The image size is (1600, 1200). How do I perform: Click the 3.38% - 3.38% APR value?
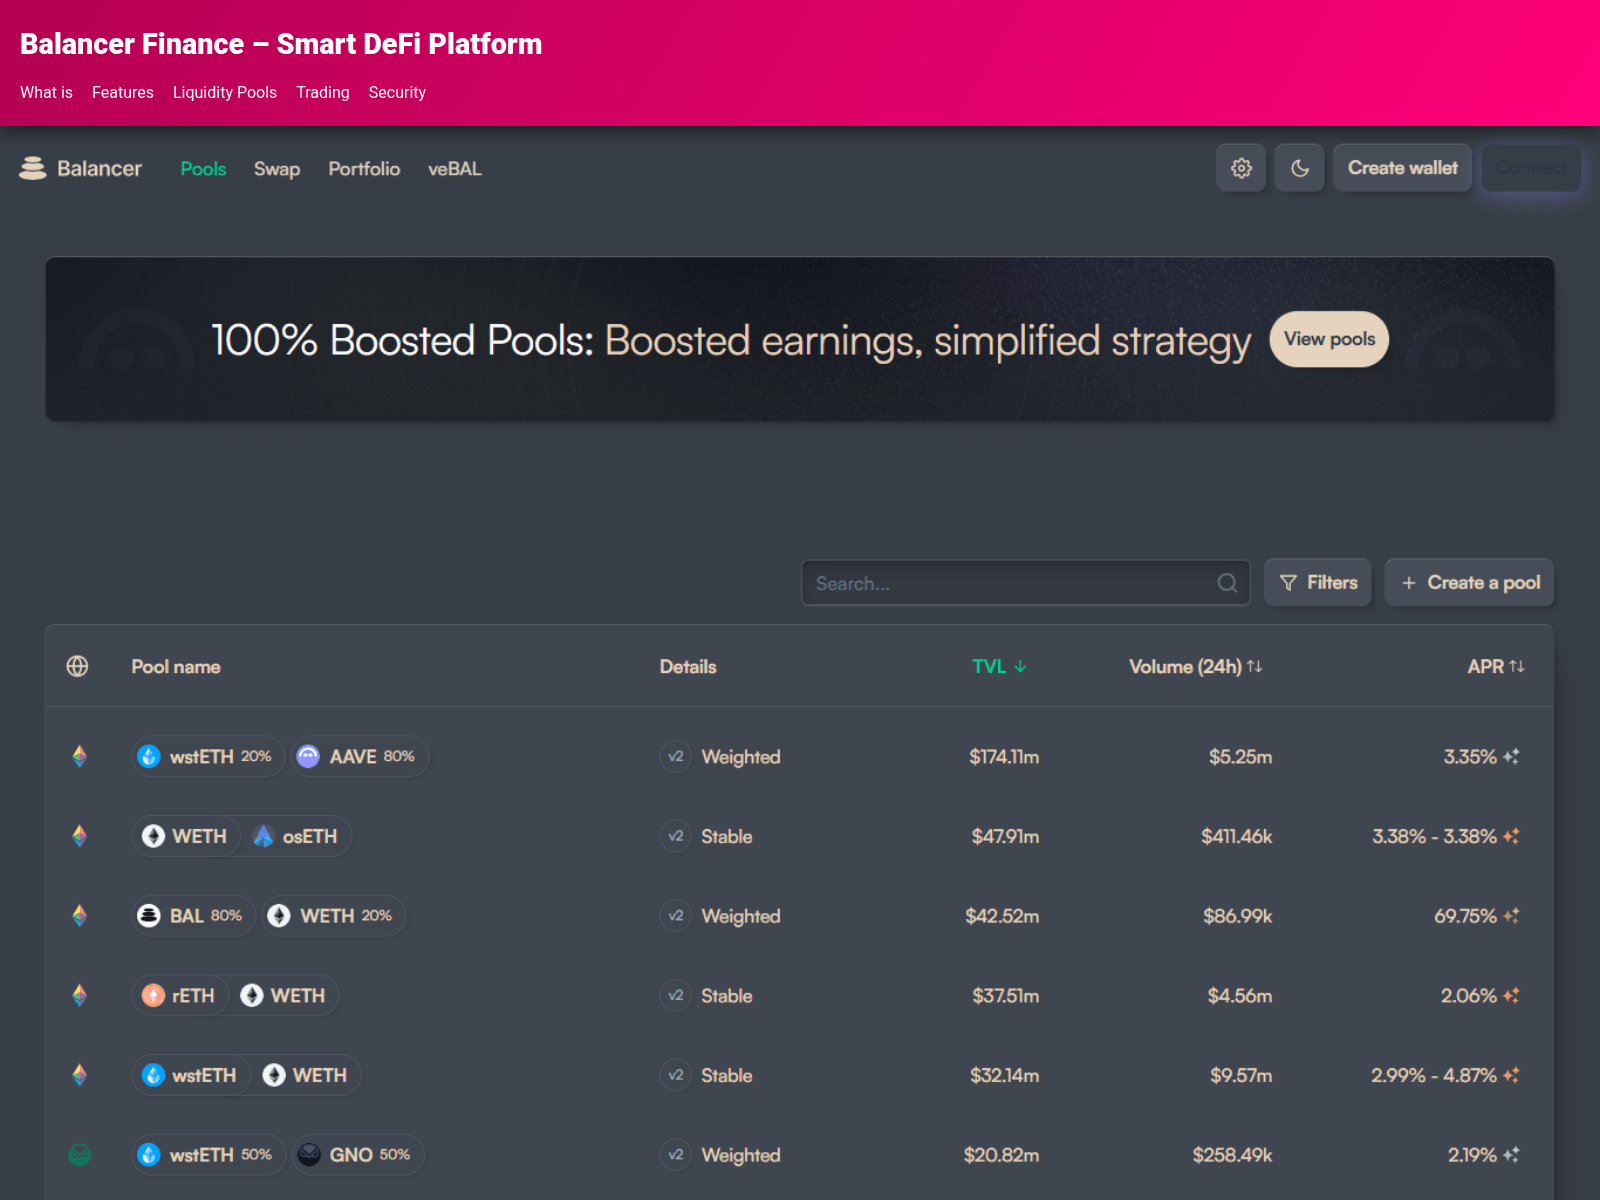click(1434, 836)
